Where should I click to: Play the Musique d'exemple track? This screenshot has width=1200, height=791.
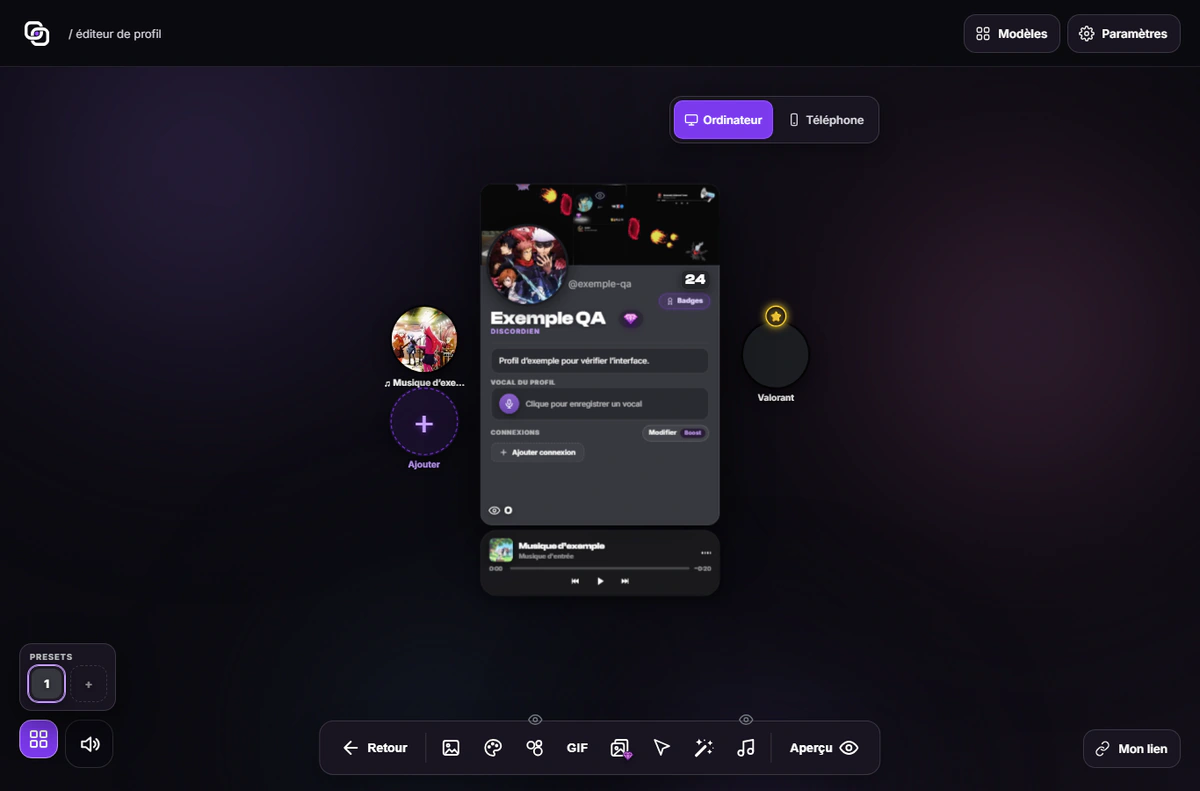click(600, 581)
